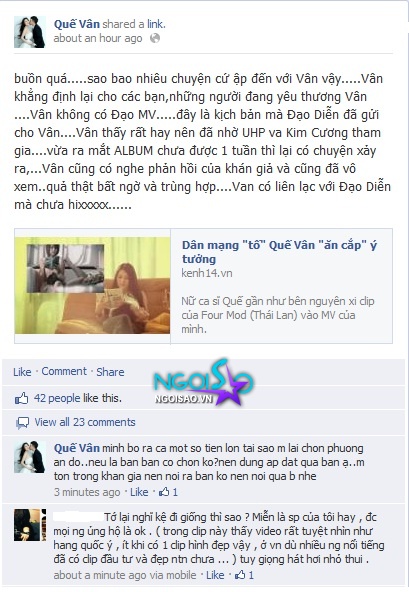Image resolution: width=409 pixels, height=592 pixels.
Task: Click the Quế Vân name in post header
Action: [77, 24]
